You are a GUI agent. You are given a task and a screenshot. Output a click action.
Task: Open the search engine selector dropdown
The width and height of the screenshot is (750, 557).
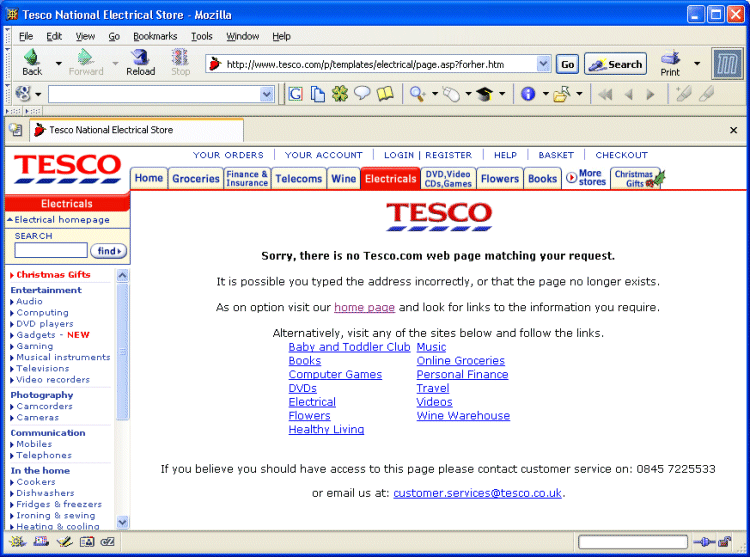[38, 94]
